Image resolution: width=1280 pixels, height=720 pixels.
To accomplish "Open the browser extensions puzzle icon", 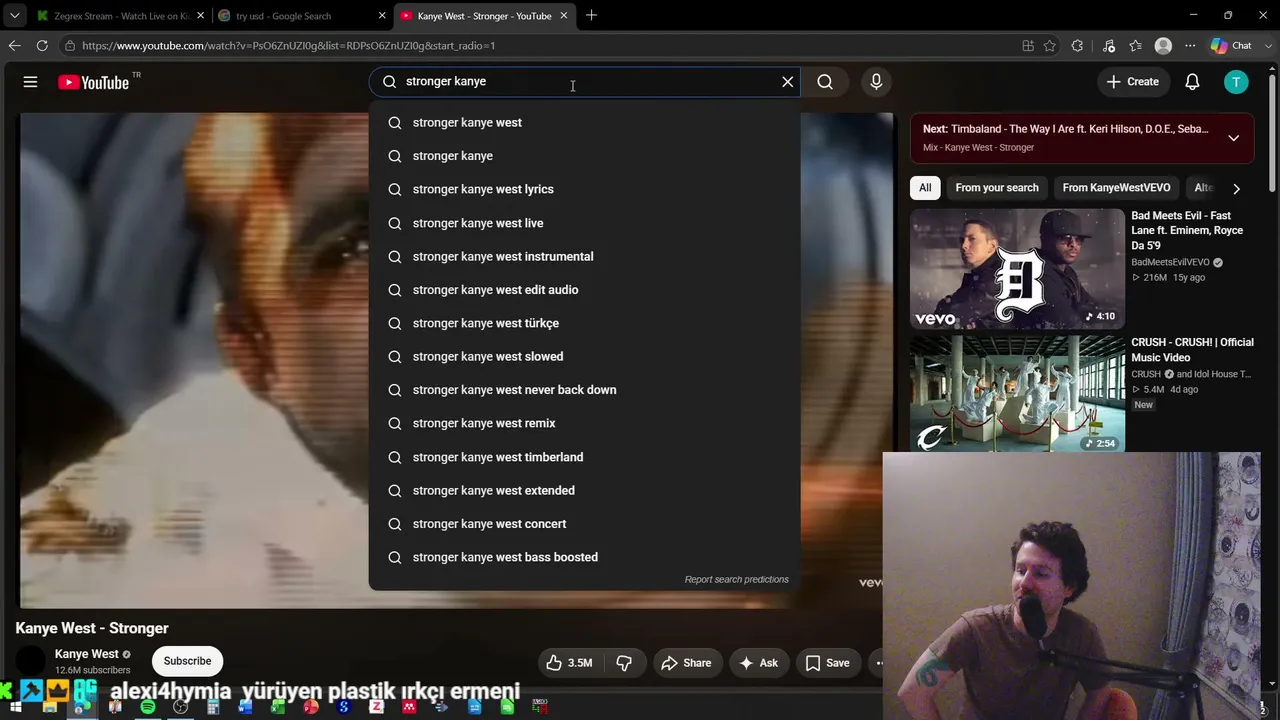I will [x=1077, y=46].
